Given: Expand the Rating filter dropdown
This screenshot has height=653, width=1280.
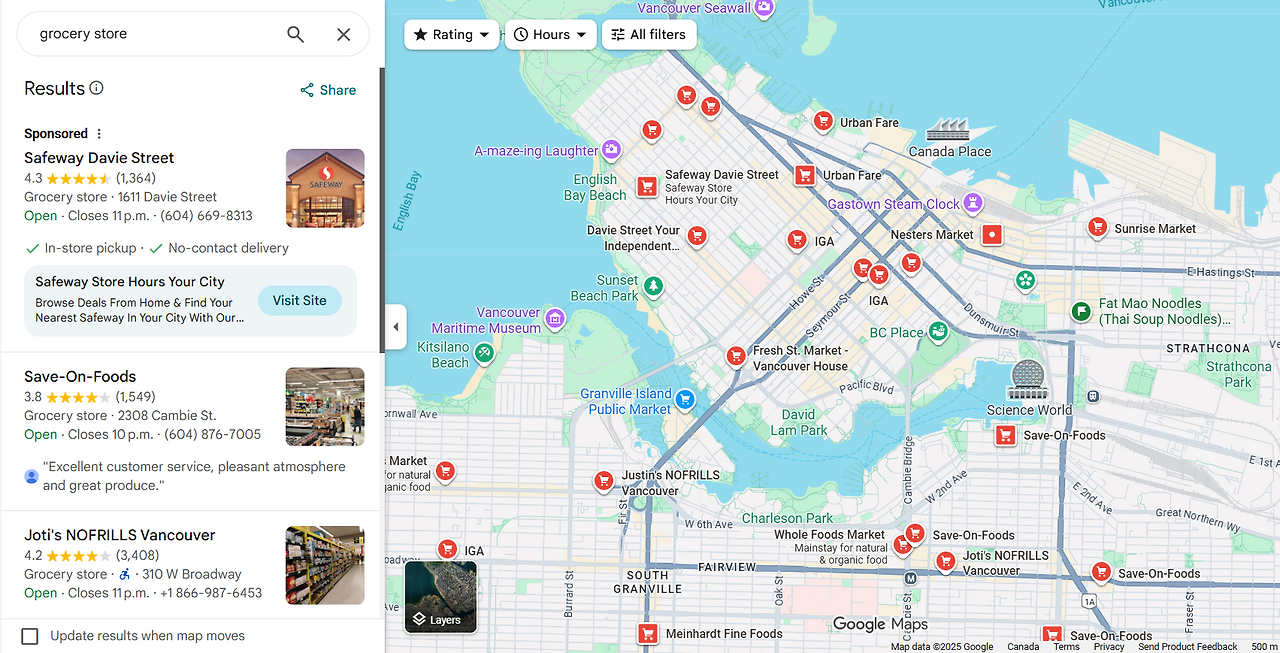Looking at the screenshot, I should pos(451,34).
